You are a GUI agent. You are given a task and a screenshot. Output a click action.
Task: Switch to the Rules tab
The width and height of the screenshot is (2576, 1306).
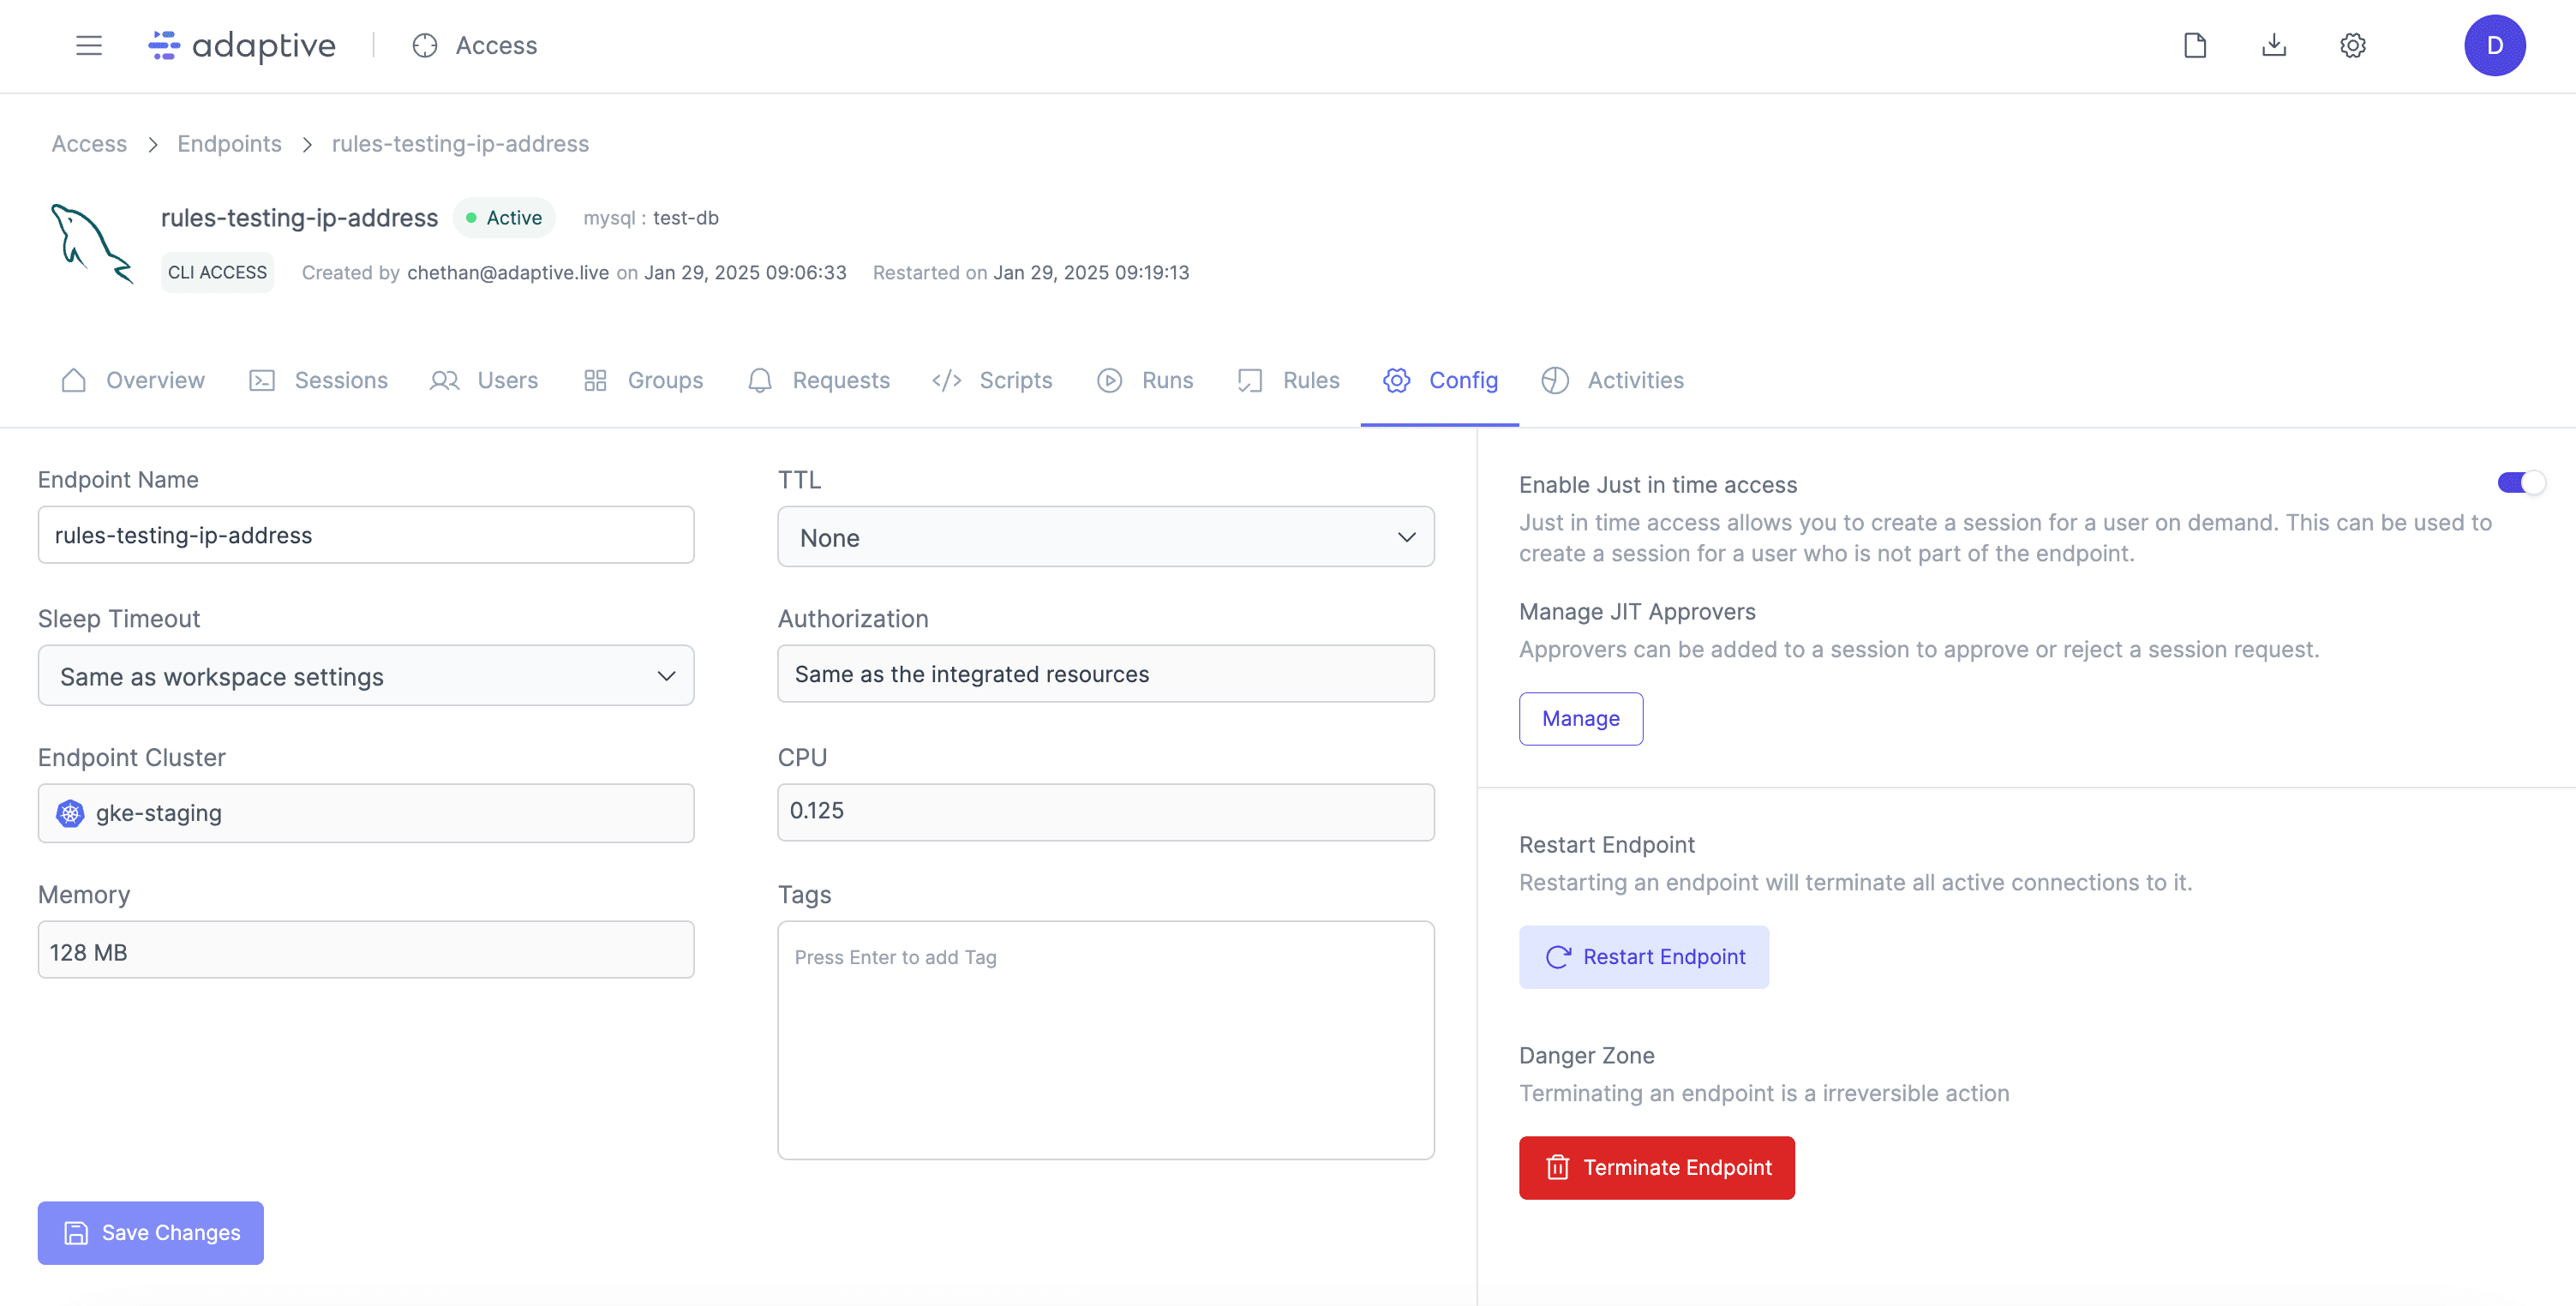1288,380
